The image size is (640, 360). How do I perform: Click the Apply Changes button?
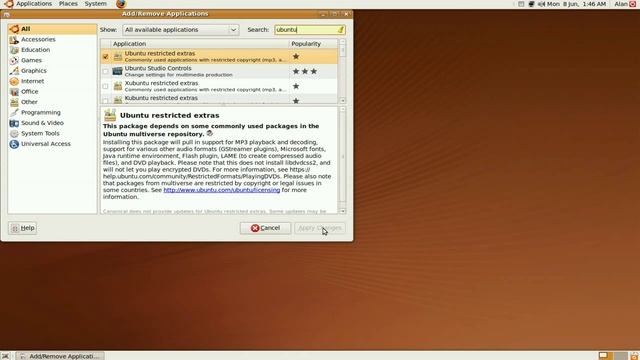(x=320, y=228)
